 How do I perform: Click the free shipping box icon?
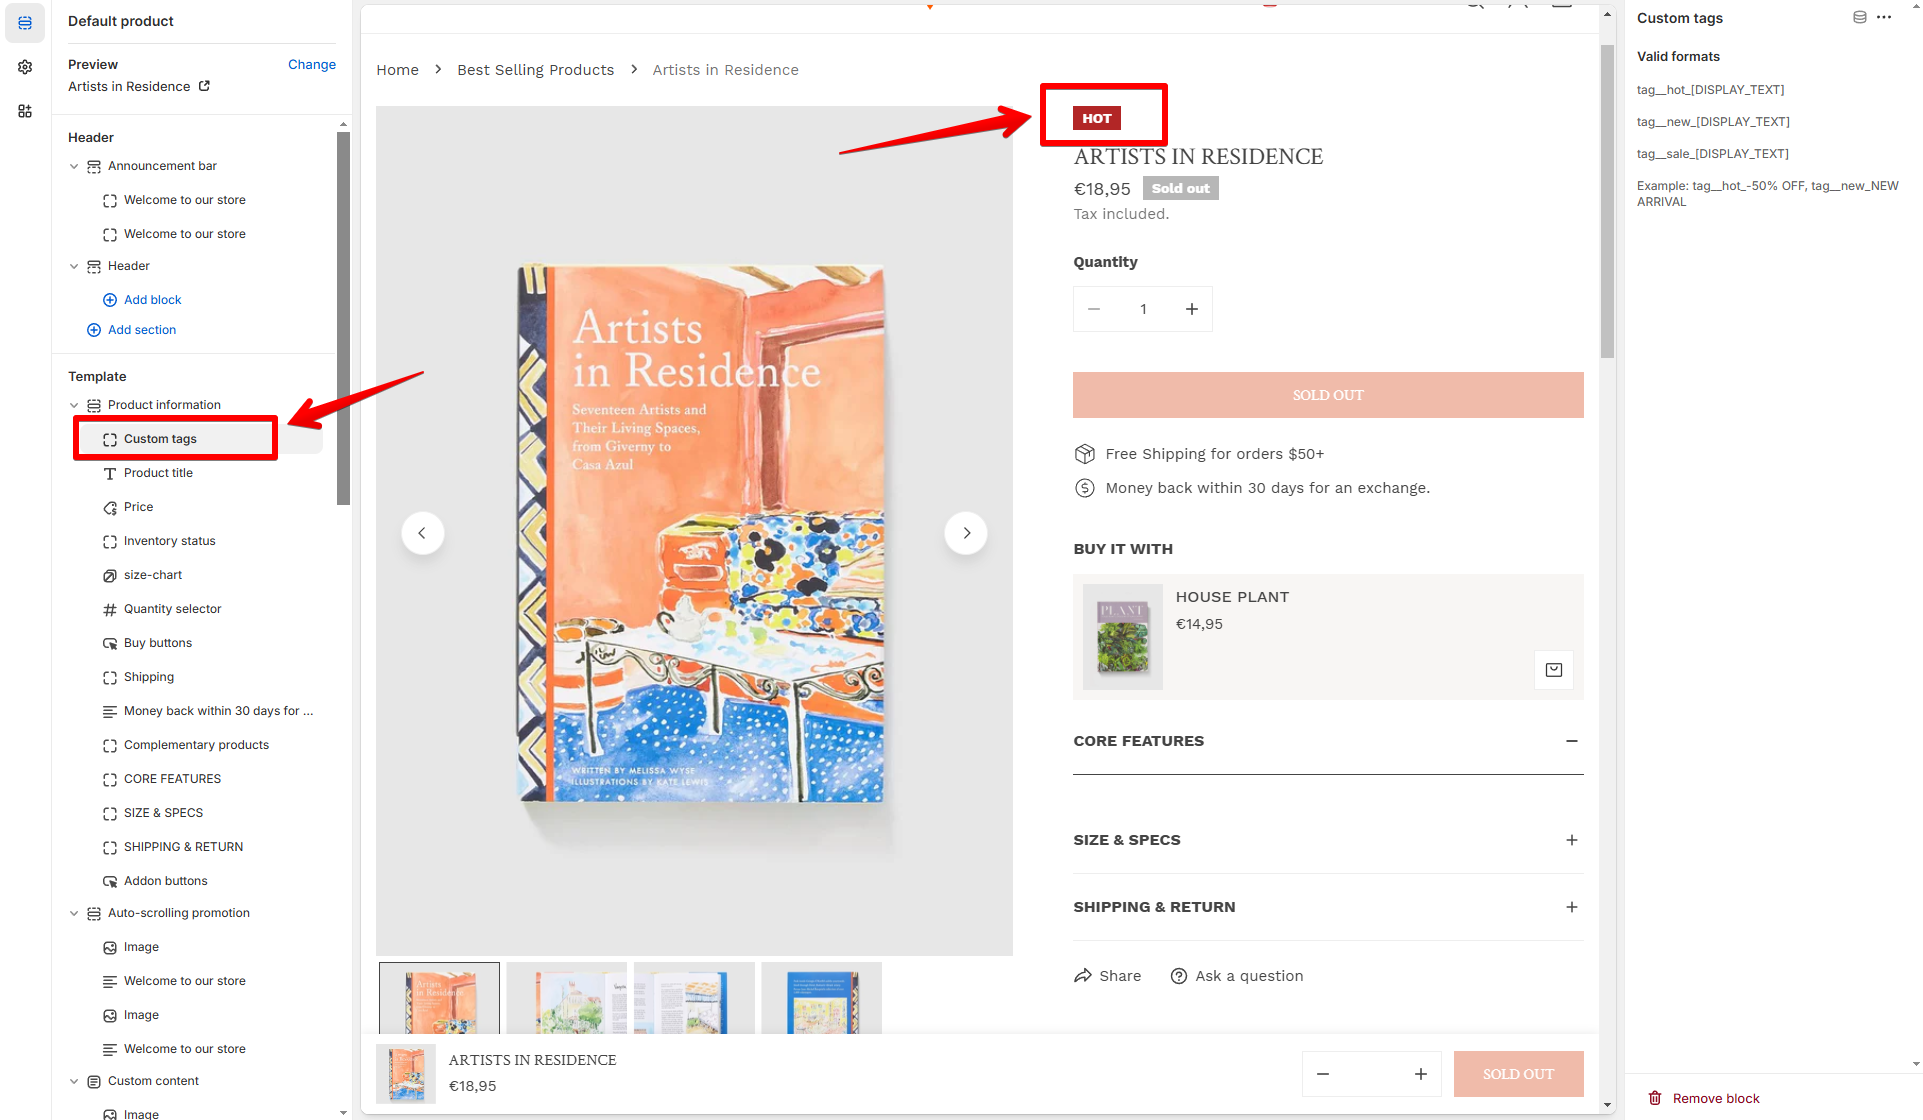1084,454
